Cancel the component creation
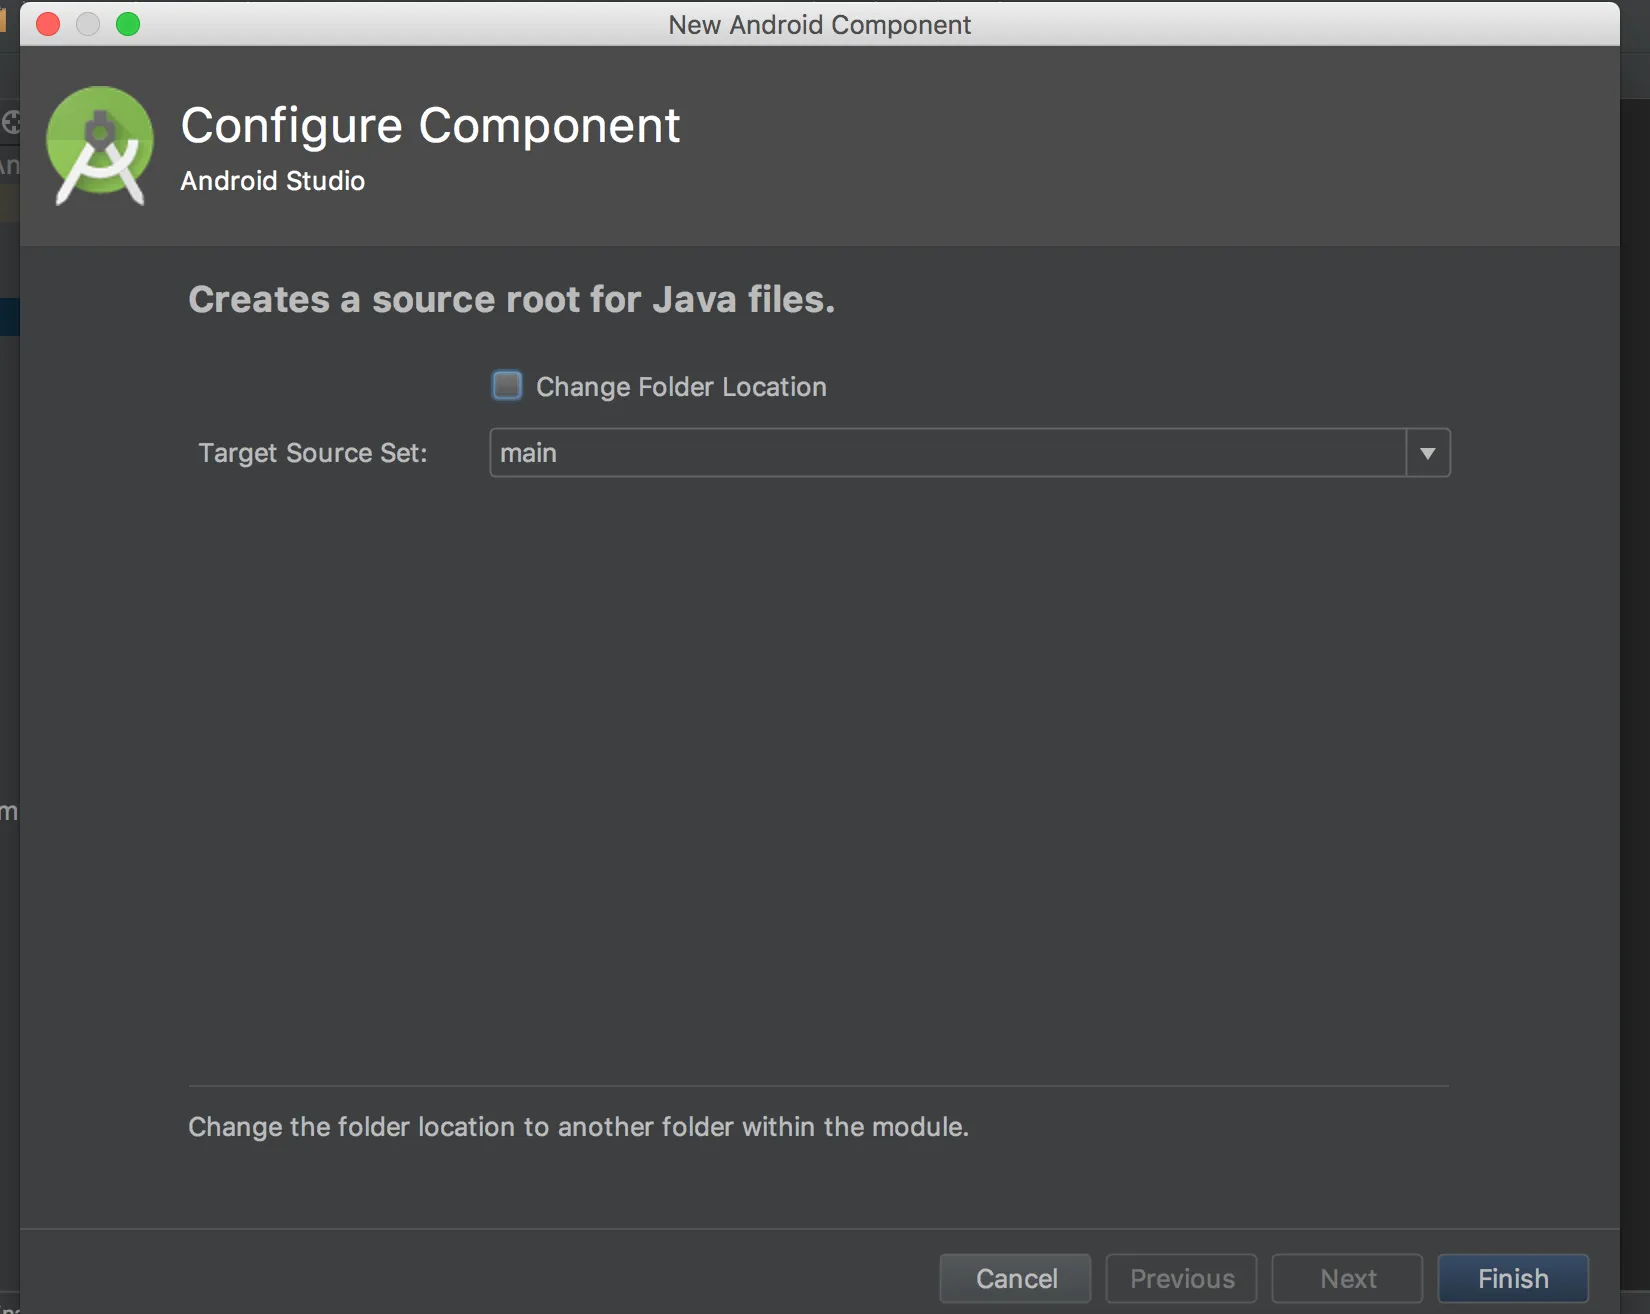Screen dimensions: 1650x1314 [x=1015, y=1278]
